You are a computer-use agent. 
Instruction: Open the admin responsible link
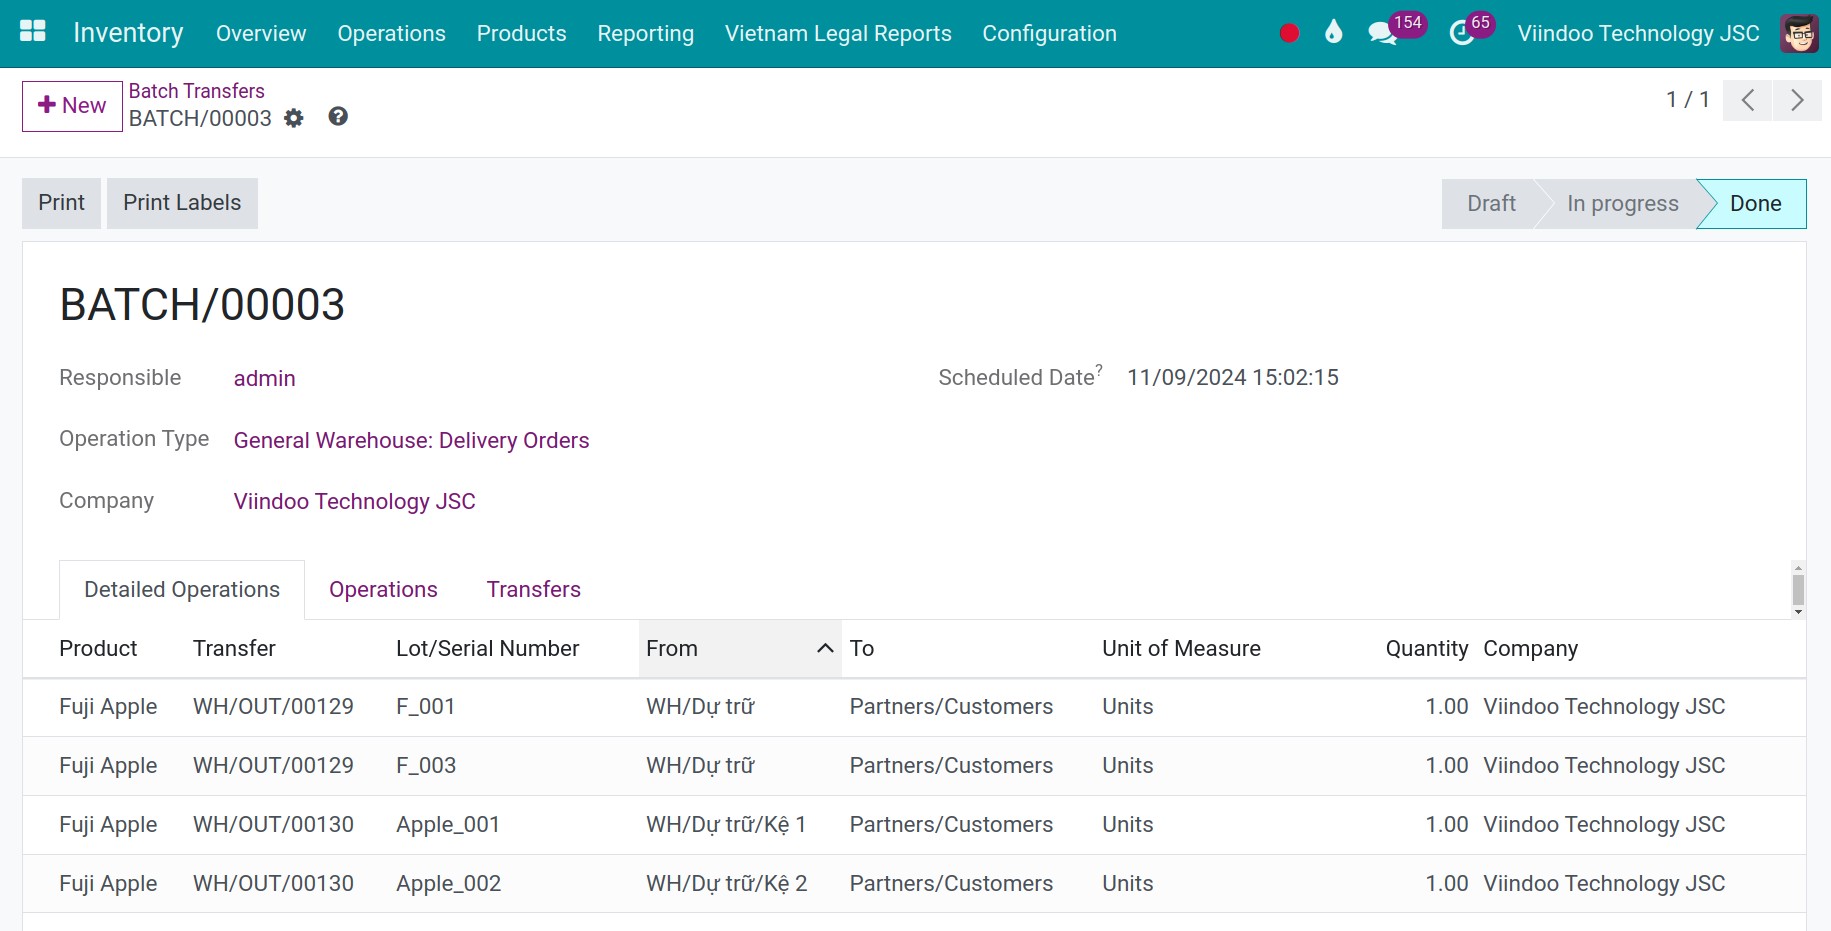[x=264, y=379]
